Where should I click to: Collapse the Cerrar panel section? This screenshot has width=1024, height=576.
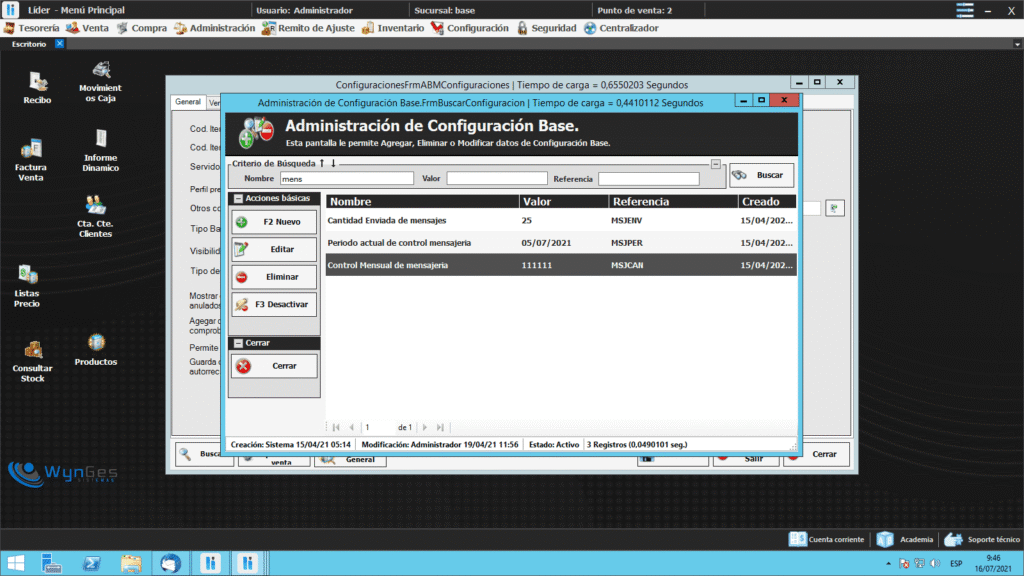[238, 343]
